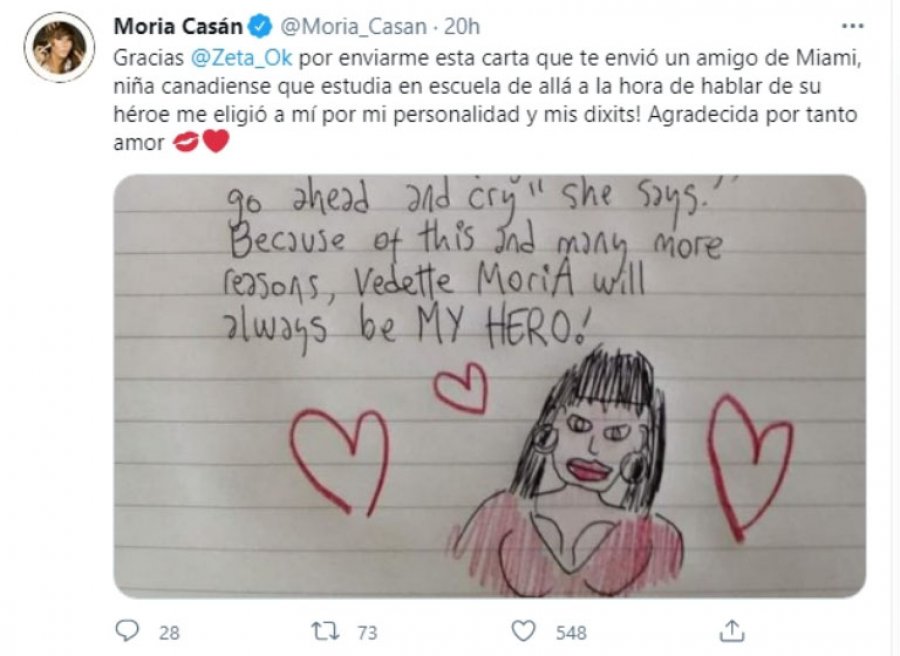Open the three-dot more options menu
The height and width of the screenshot is (656, 900).
point(852,25)
